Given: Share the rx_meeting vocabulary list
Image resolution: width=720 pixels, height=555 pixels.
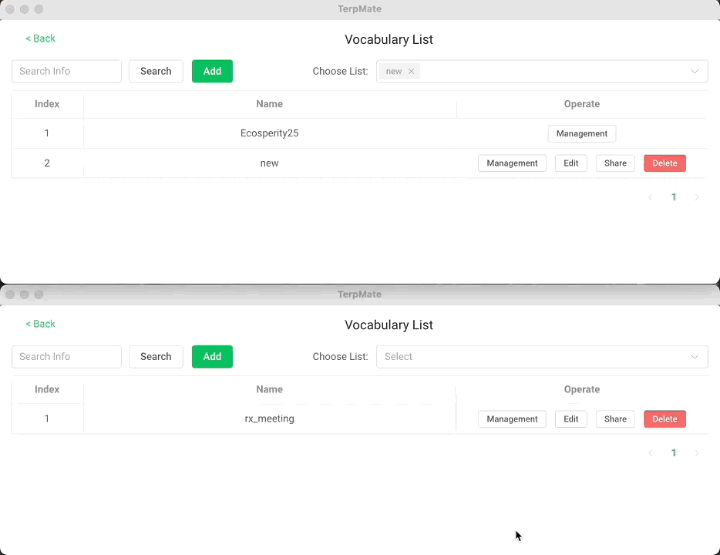Looking at the screenshot, I should [x=615, y=419].
